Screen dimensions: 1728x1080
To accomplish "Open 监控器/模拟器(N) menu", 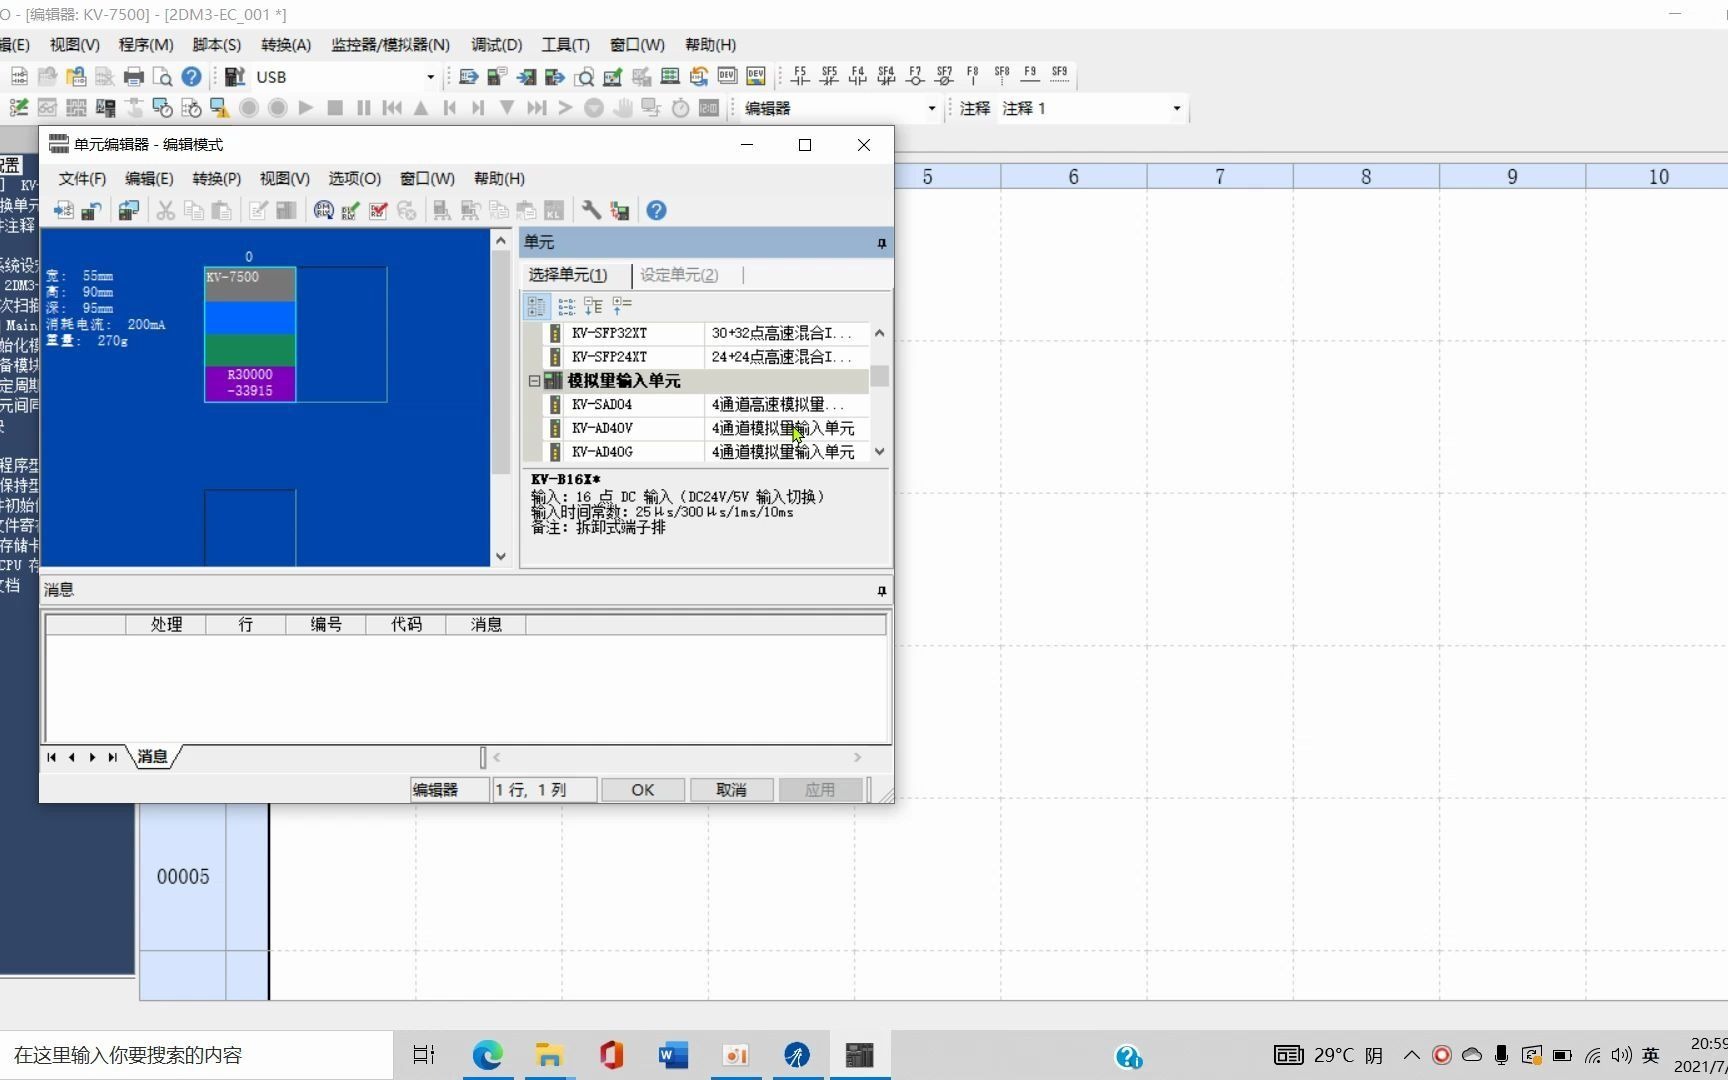I will click(390, 45).
